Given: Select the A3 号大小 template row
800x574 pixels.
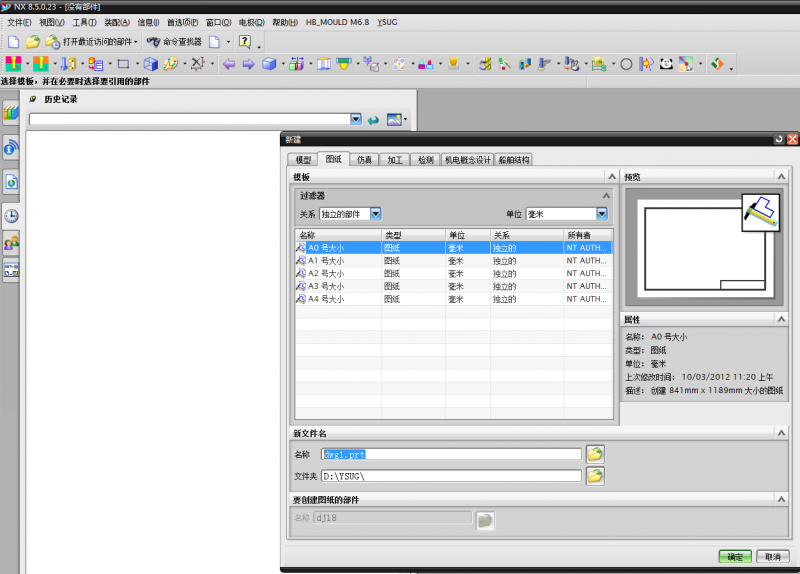Looking at the screenshot, I should pos(454,286).
